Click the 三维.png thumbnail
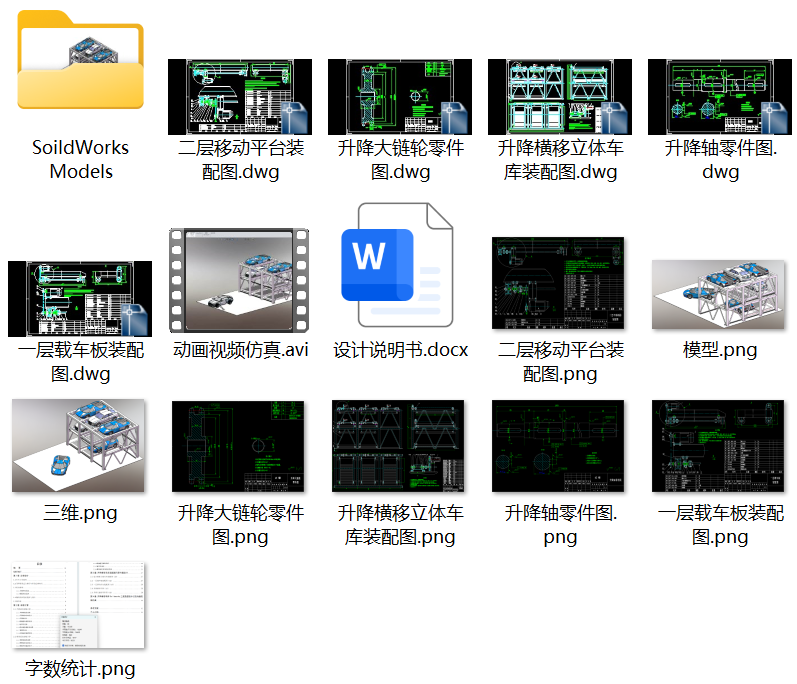Image resolution: width=797 pixels, height=684 pixels. coord(78,445)
